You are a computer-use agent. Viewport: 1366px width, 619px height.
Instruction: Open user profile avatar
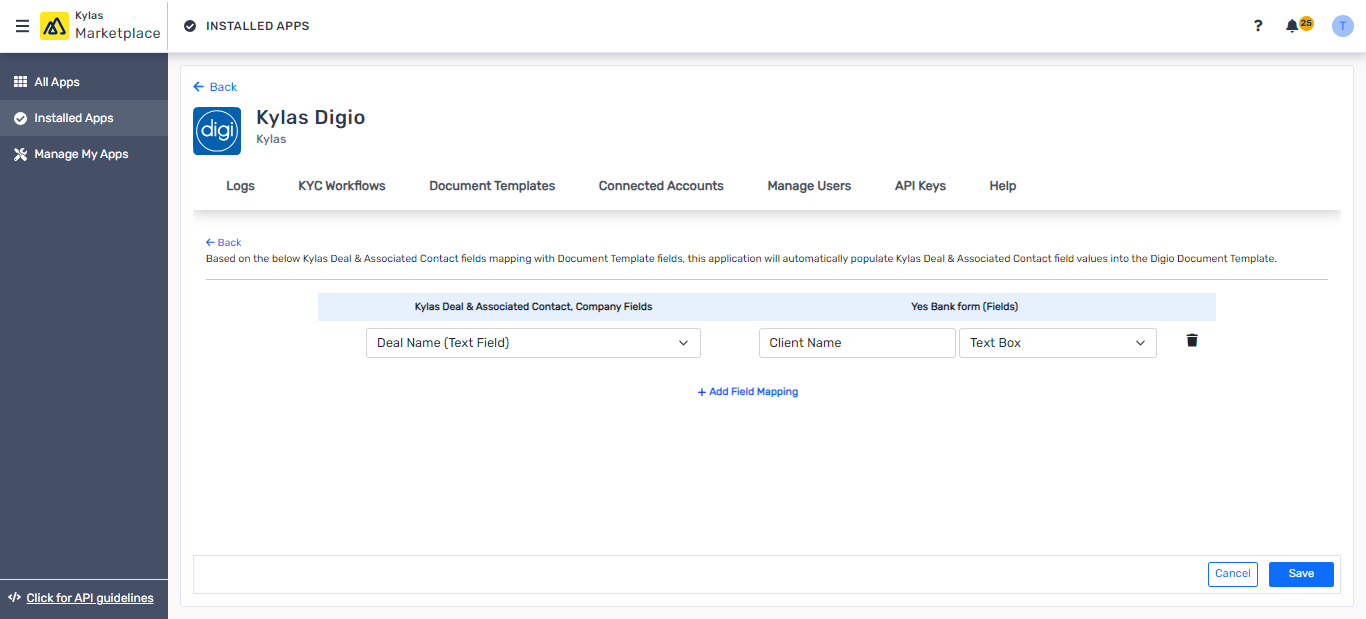click(1342, 26)
